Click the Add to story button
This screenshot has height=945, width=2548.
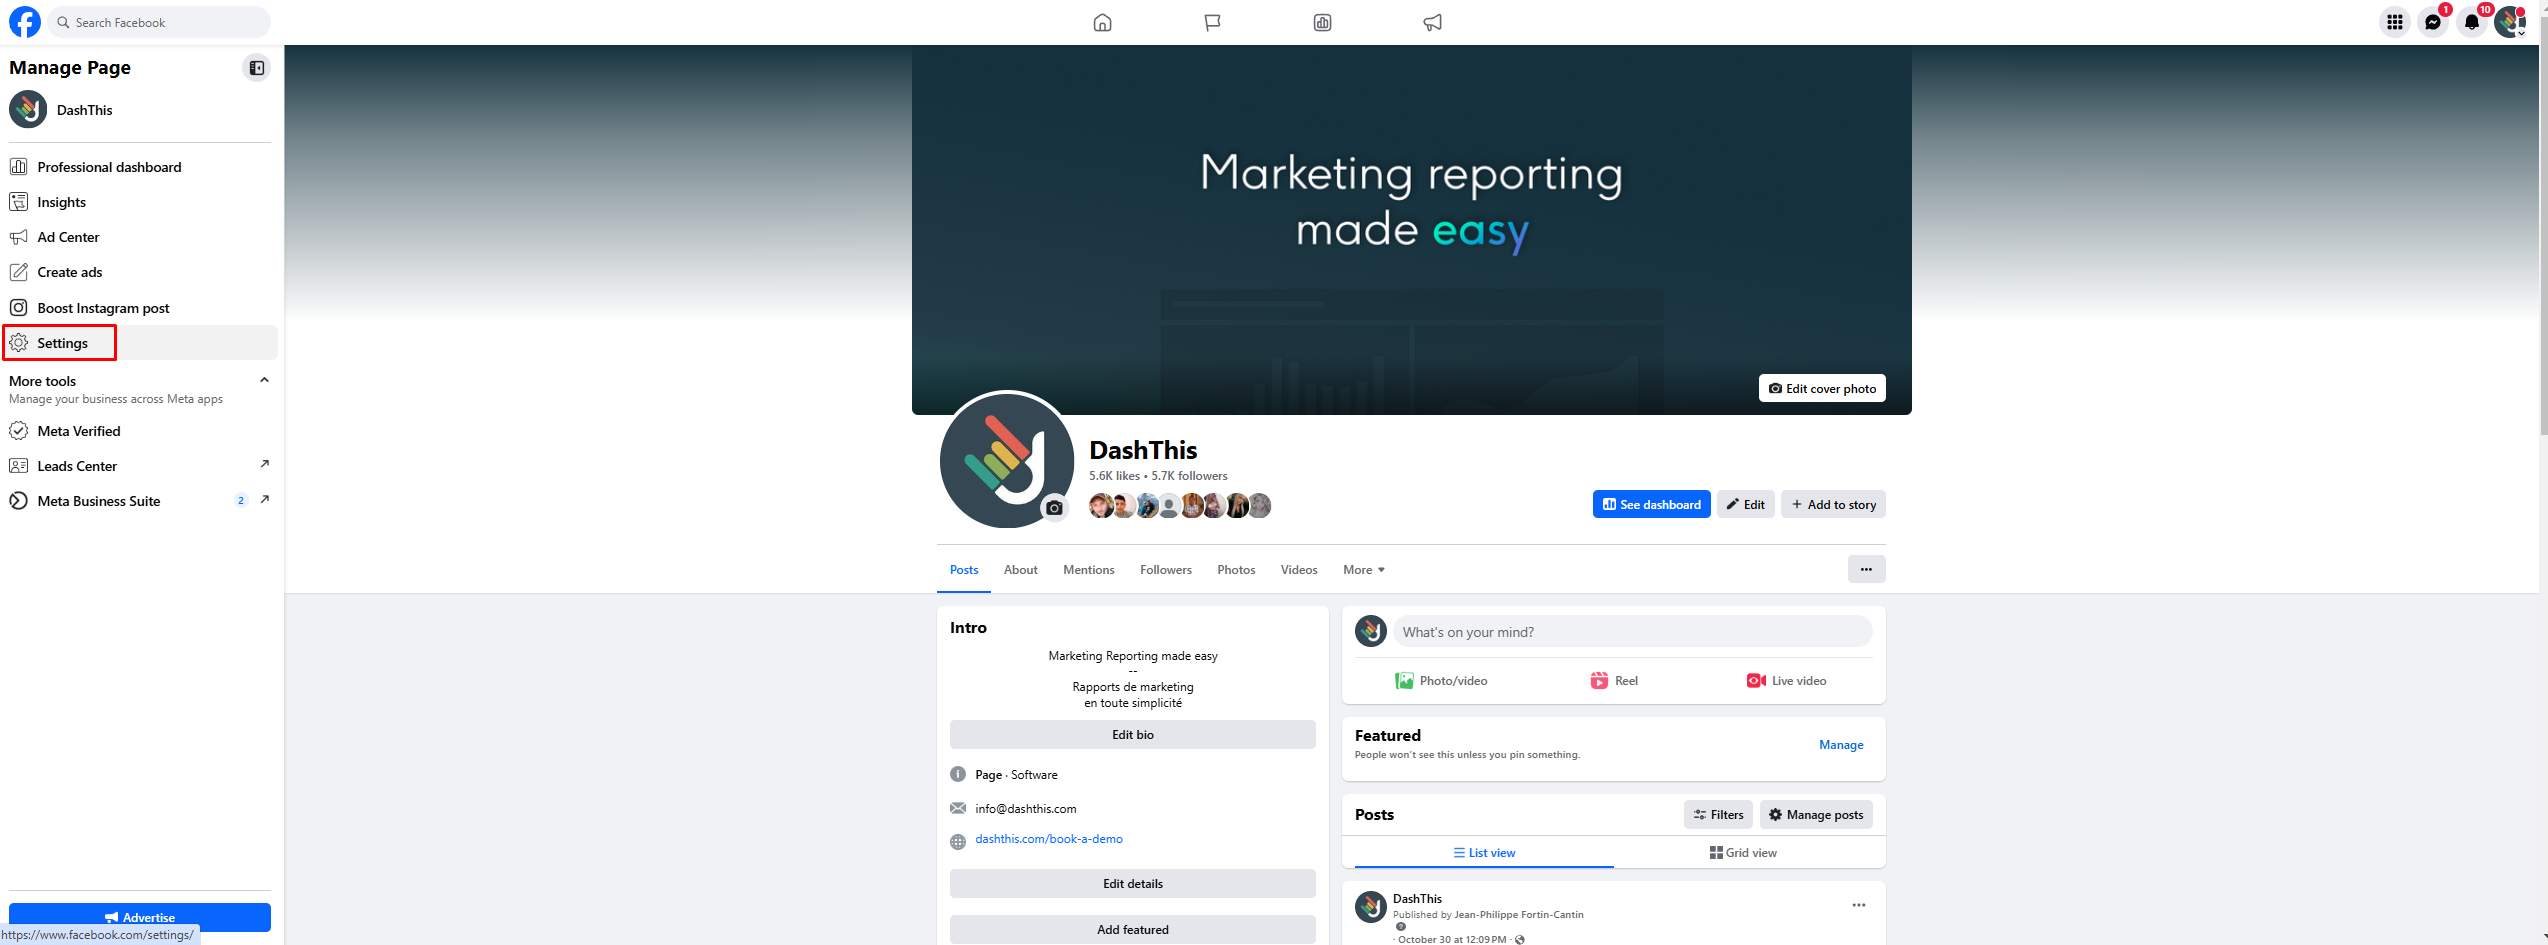(x=1833, y=504)
